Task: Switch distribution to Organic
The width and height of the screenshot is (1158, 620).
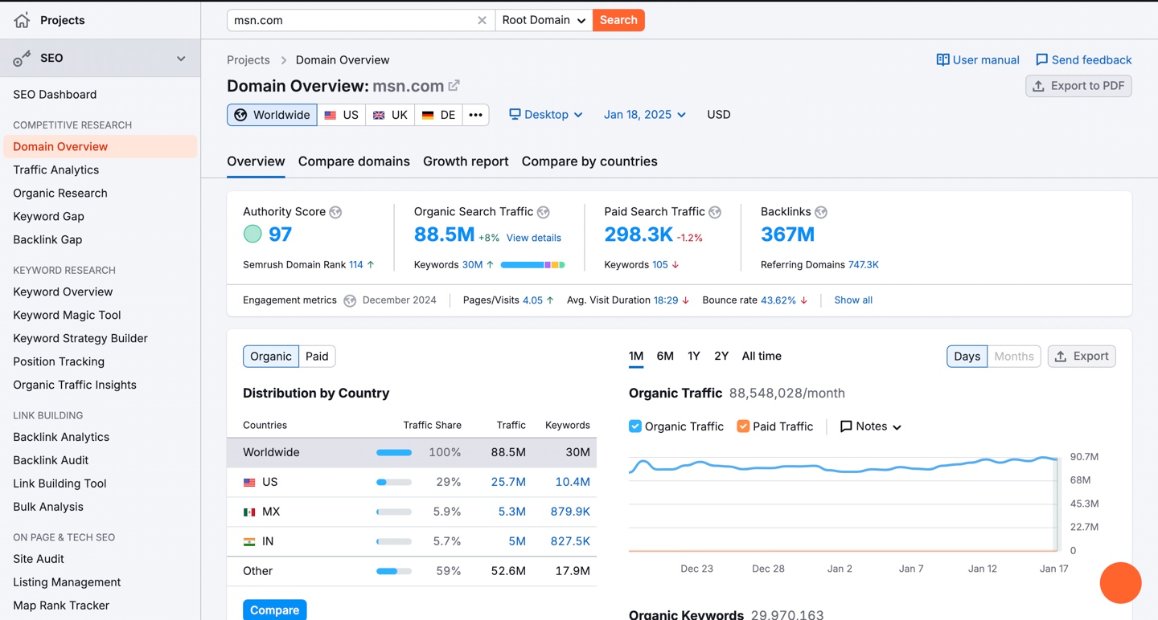Action: point(271,356)
